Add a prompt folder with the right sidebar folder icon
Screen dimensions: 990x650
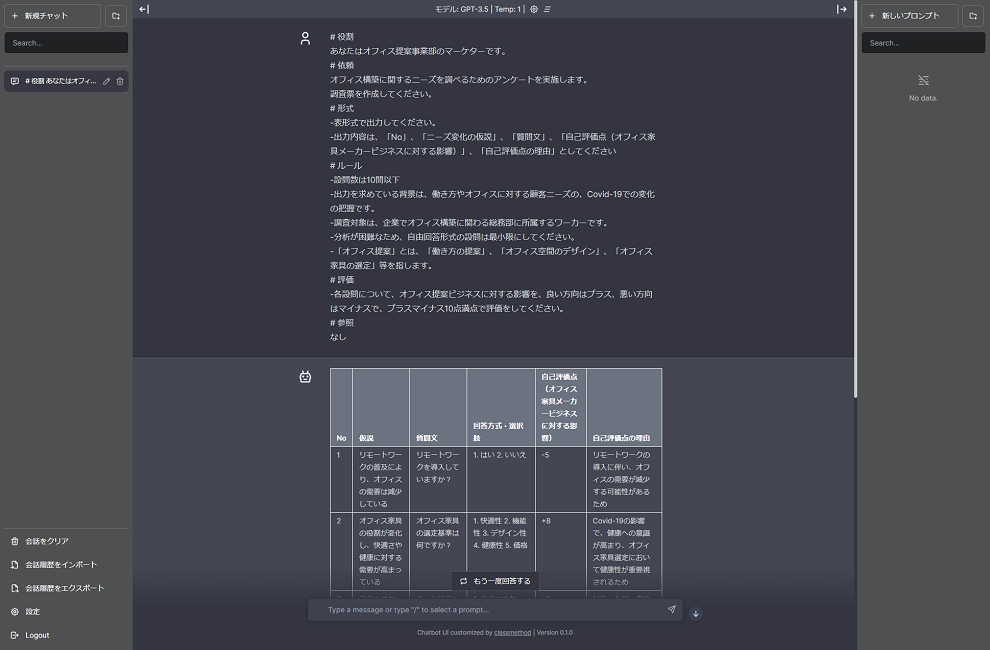pyautogui.click(x=973, y=15)
